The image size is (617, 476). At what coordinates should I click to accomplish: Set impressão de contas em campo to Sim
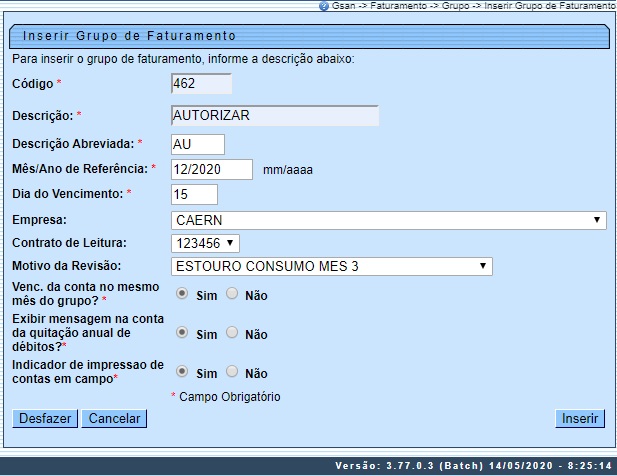pyautogui.click(x=182, y=371)
